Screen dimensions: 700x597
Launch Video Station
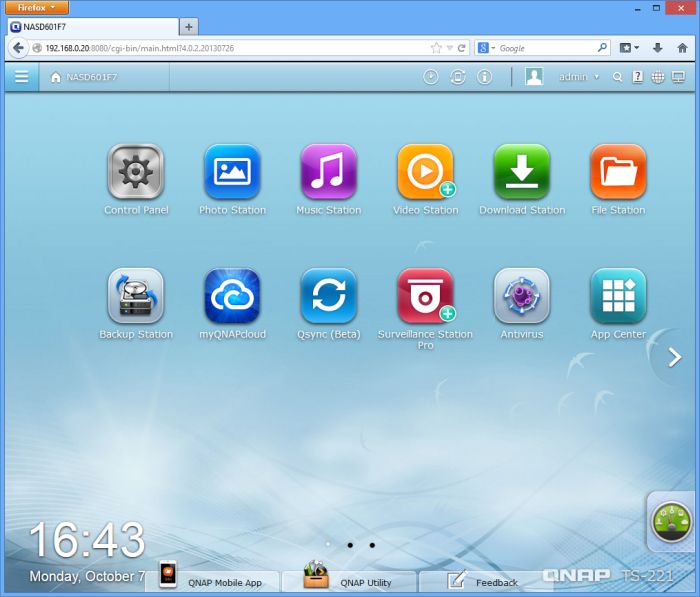(425, 172)
